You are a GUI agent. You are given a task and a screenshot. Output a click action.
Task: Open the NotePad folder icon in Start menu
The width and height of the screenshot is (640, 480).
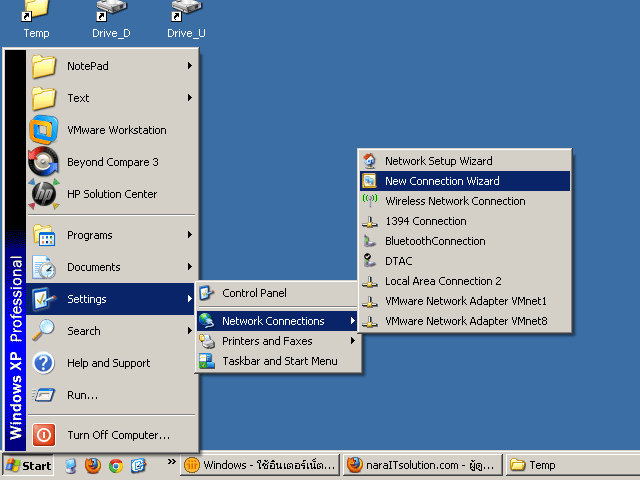44,66
